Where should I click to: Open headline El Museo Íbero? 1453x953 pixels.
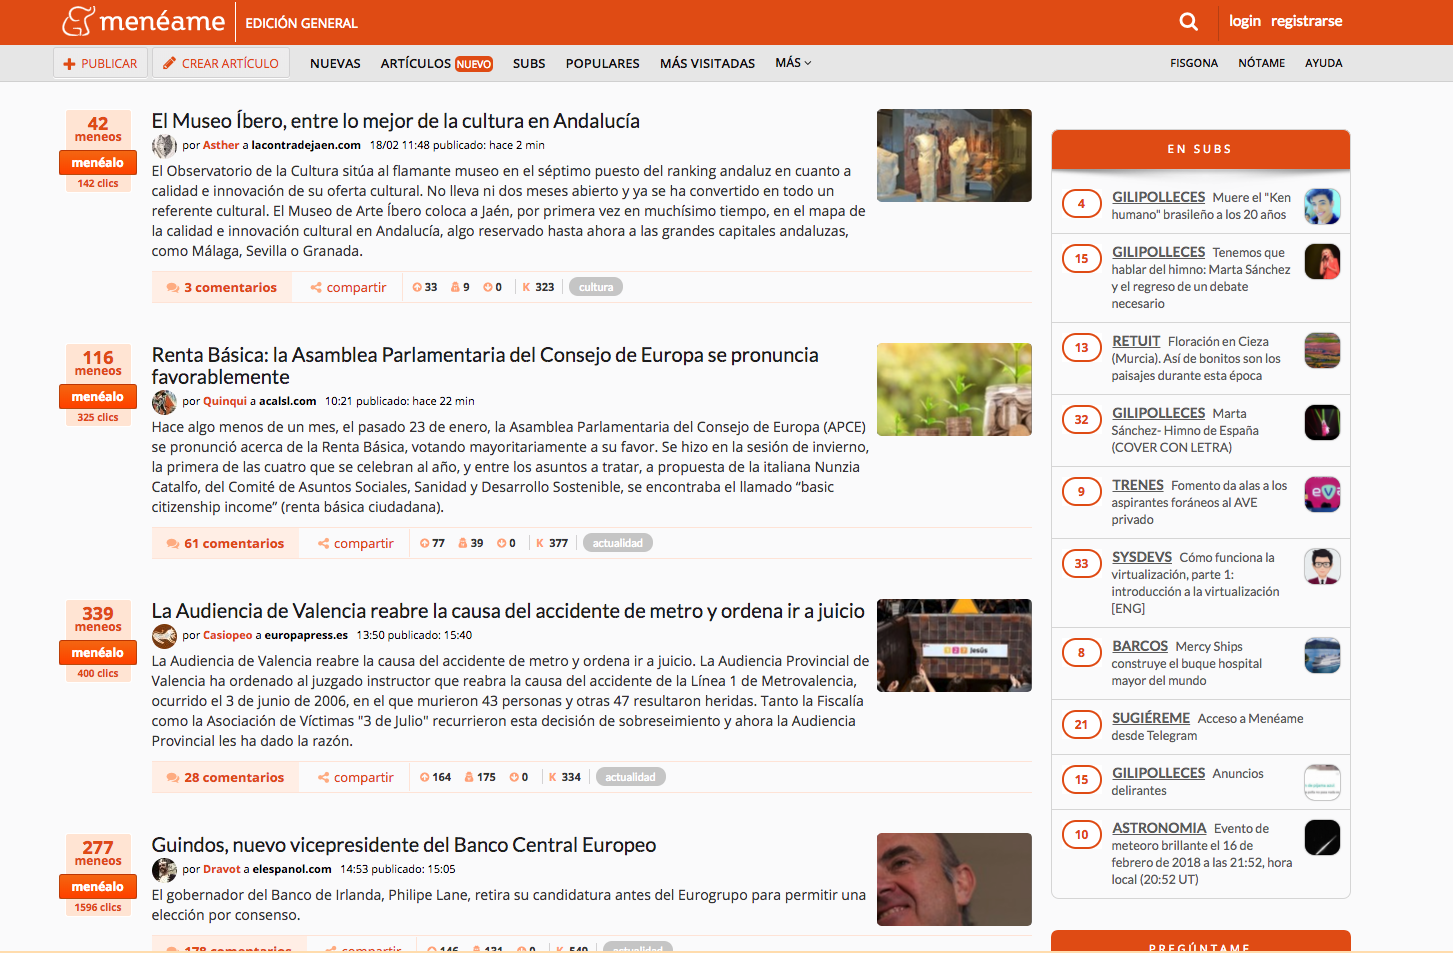point(396,121)
